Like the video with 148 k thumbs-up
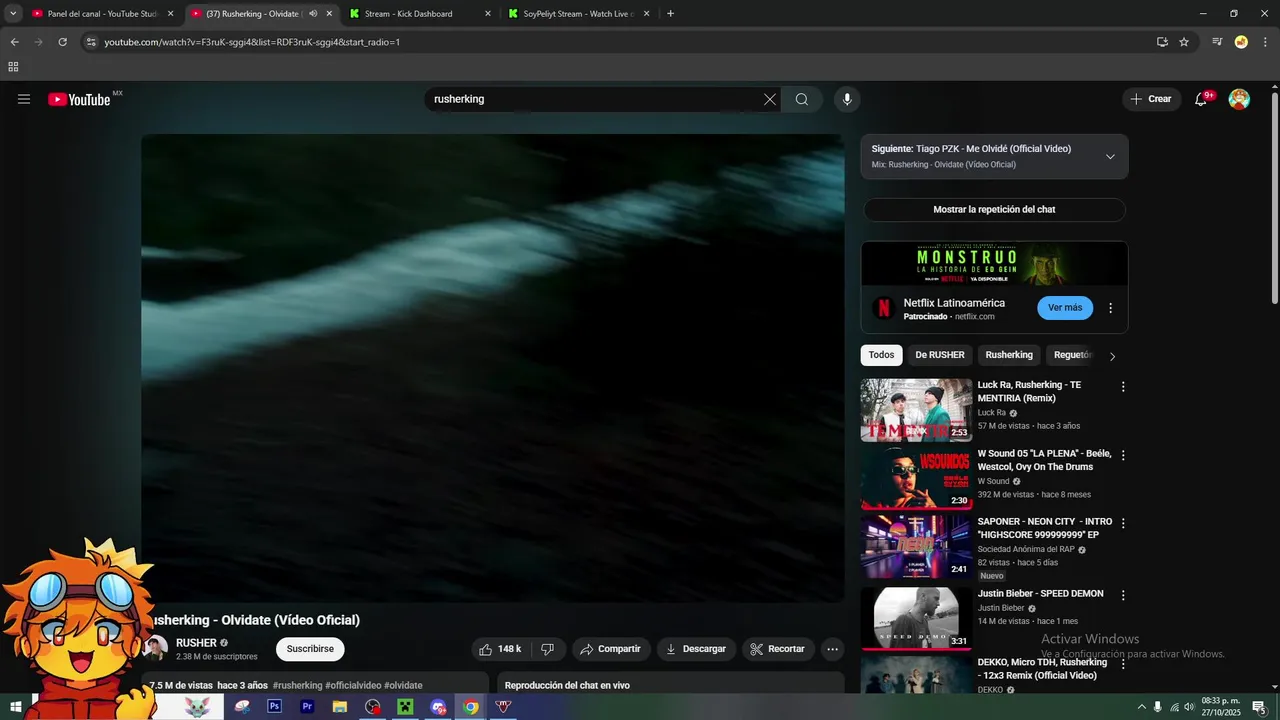 pos(500,649)
